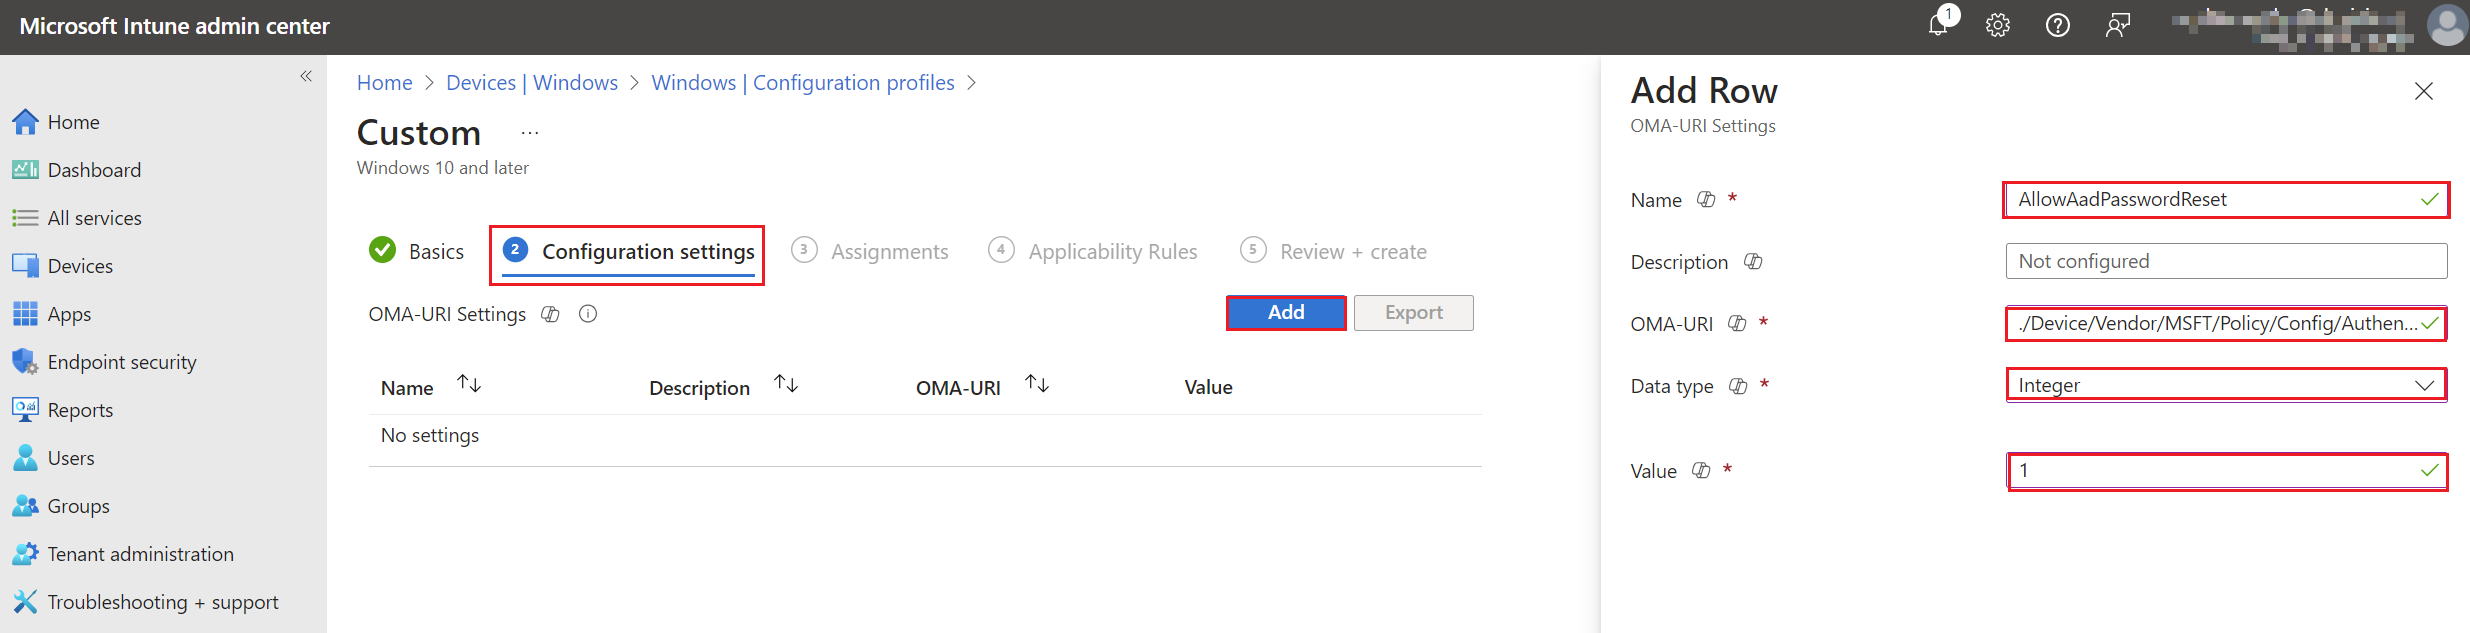Click the Home icon in sidebar

(x=25, y=122)
